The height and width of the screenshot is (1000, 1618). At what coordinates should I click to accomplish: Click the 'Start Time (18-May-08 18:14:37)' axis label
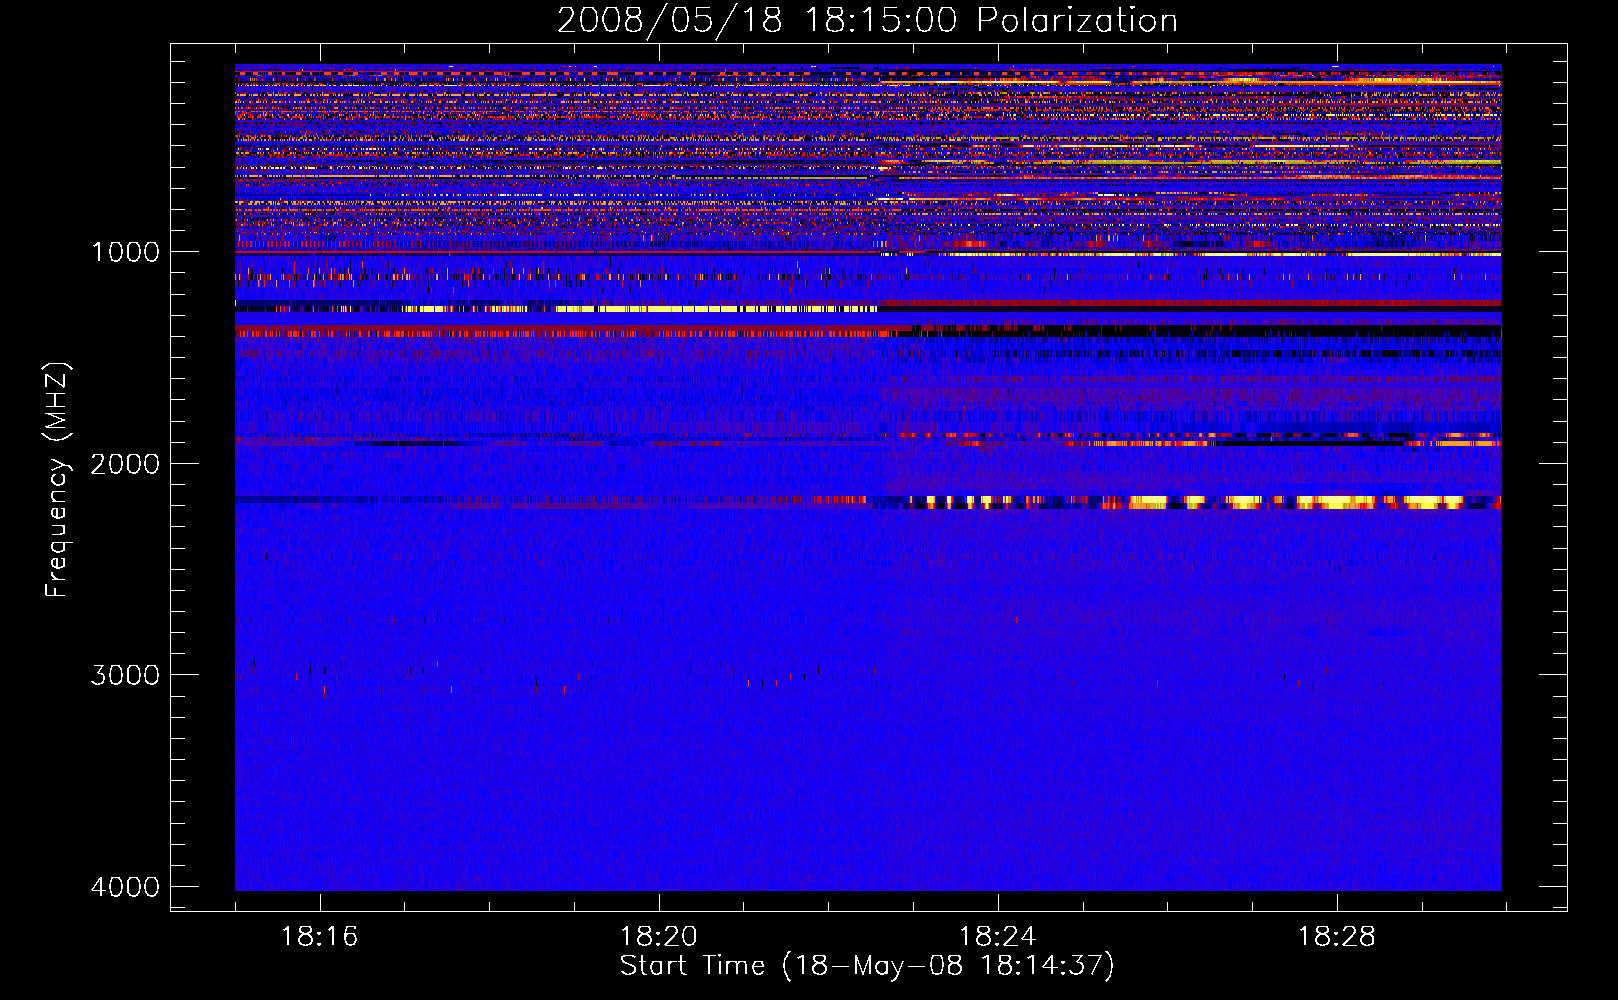tap(867, 966)
